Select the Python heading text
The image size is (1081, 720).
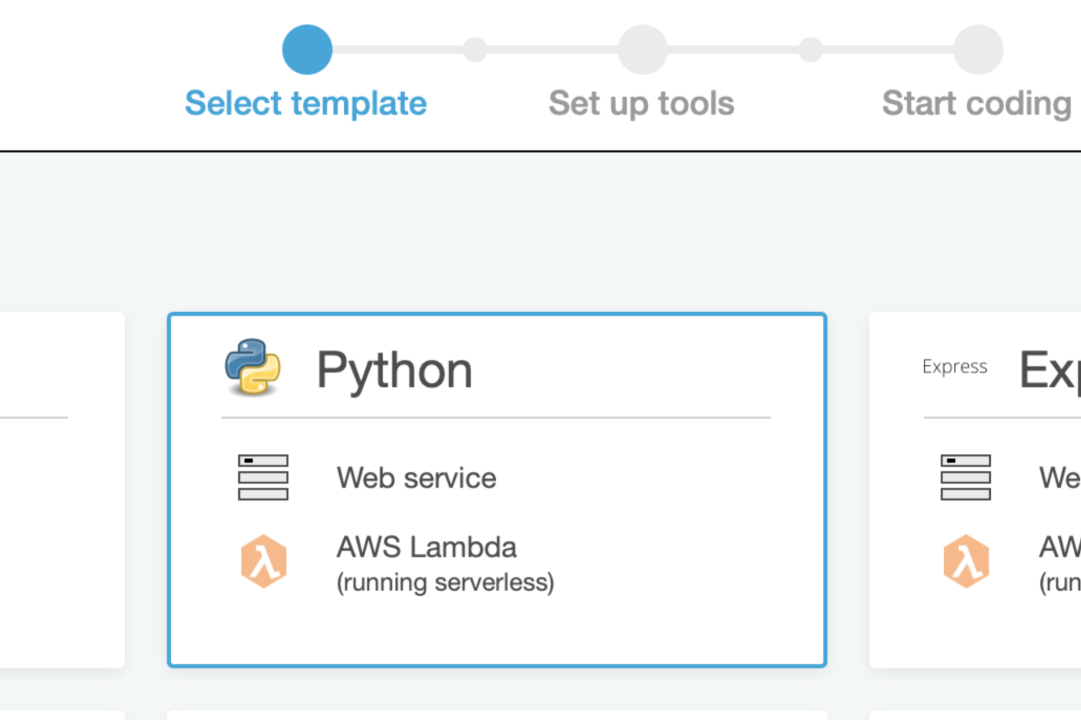coord(394,371)
